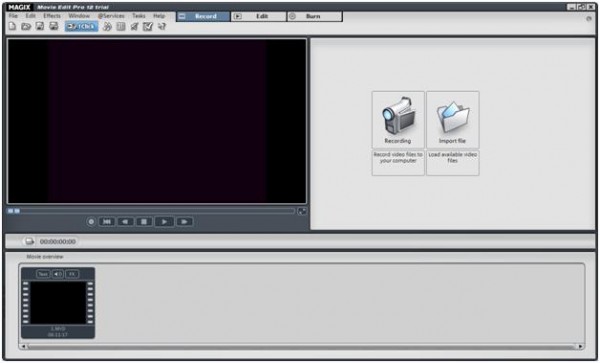Image resolution: width=600 pixels, height=363 pixels.
Task: Click the Import file folder button
Action: pyautogui.click(x=453, y=120)
